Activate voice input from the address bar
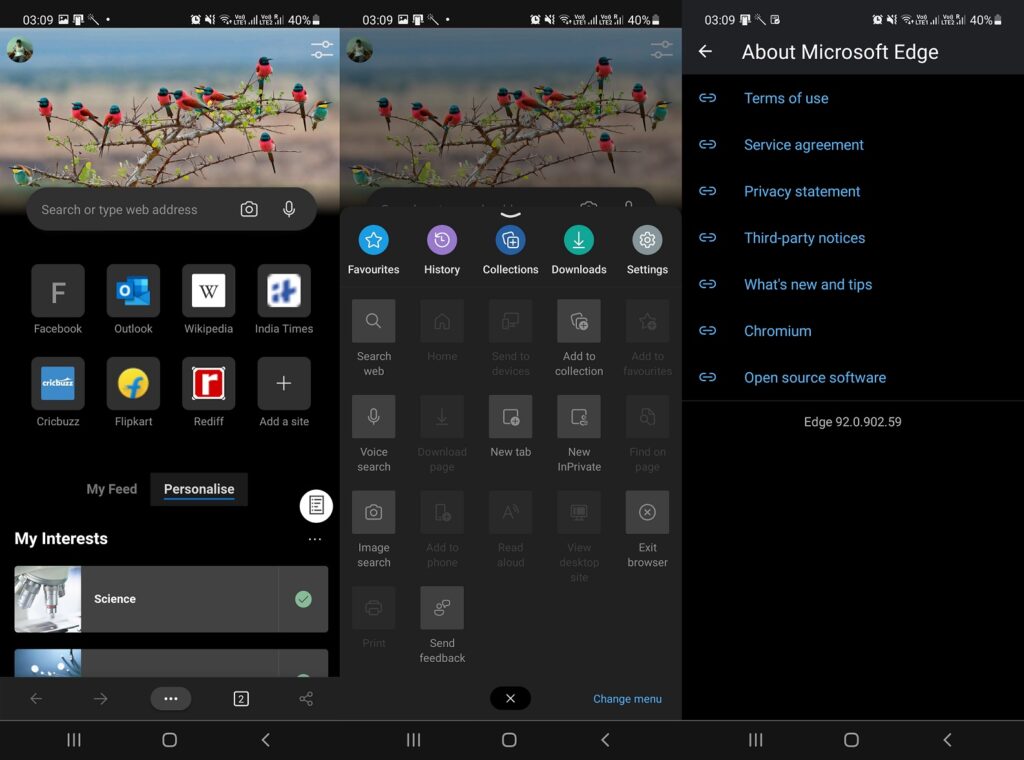1024x760 pixels. coord(288,209)
